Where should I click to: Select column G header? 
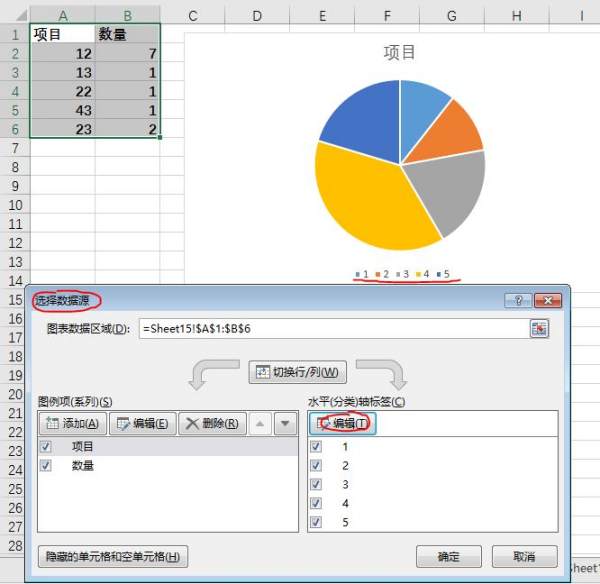[x=452, y=15]
